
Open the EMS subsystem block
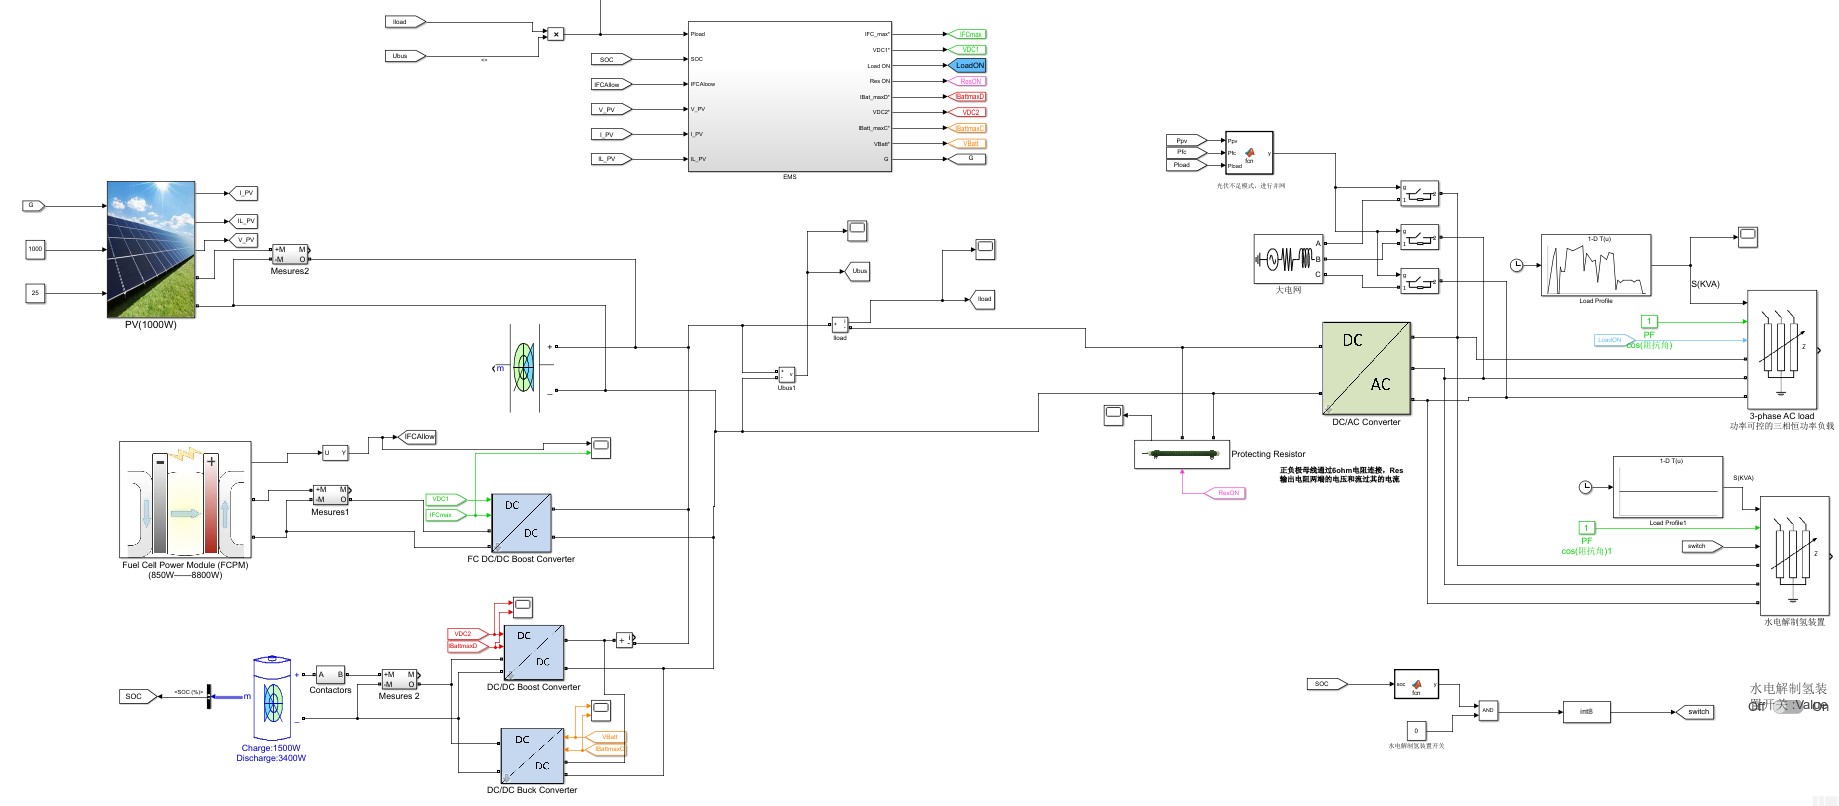(789, 96)
